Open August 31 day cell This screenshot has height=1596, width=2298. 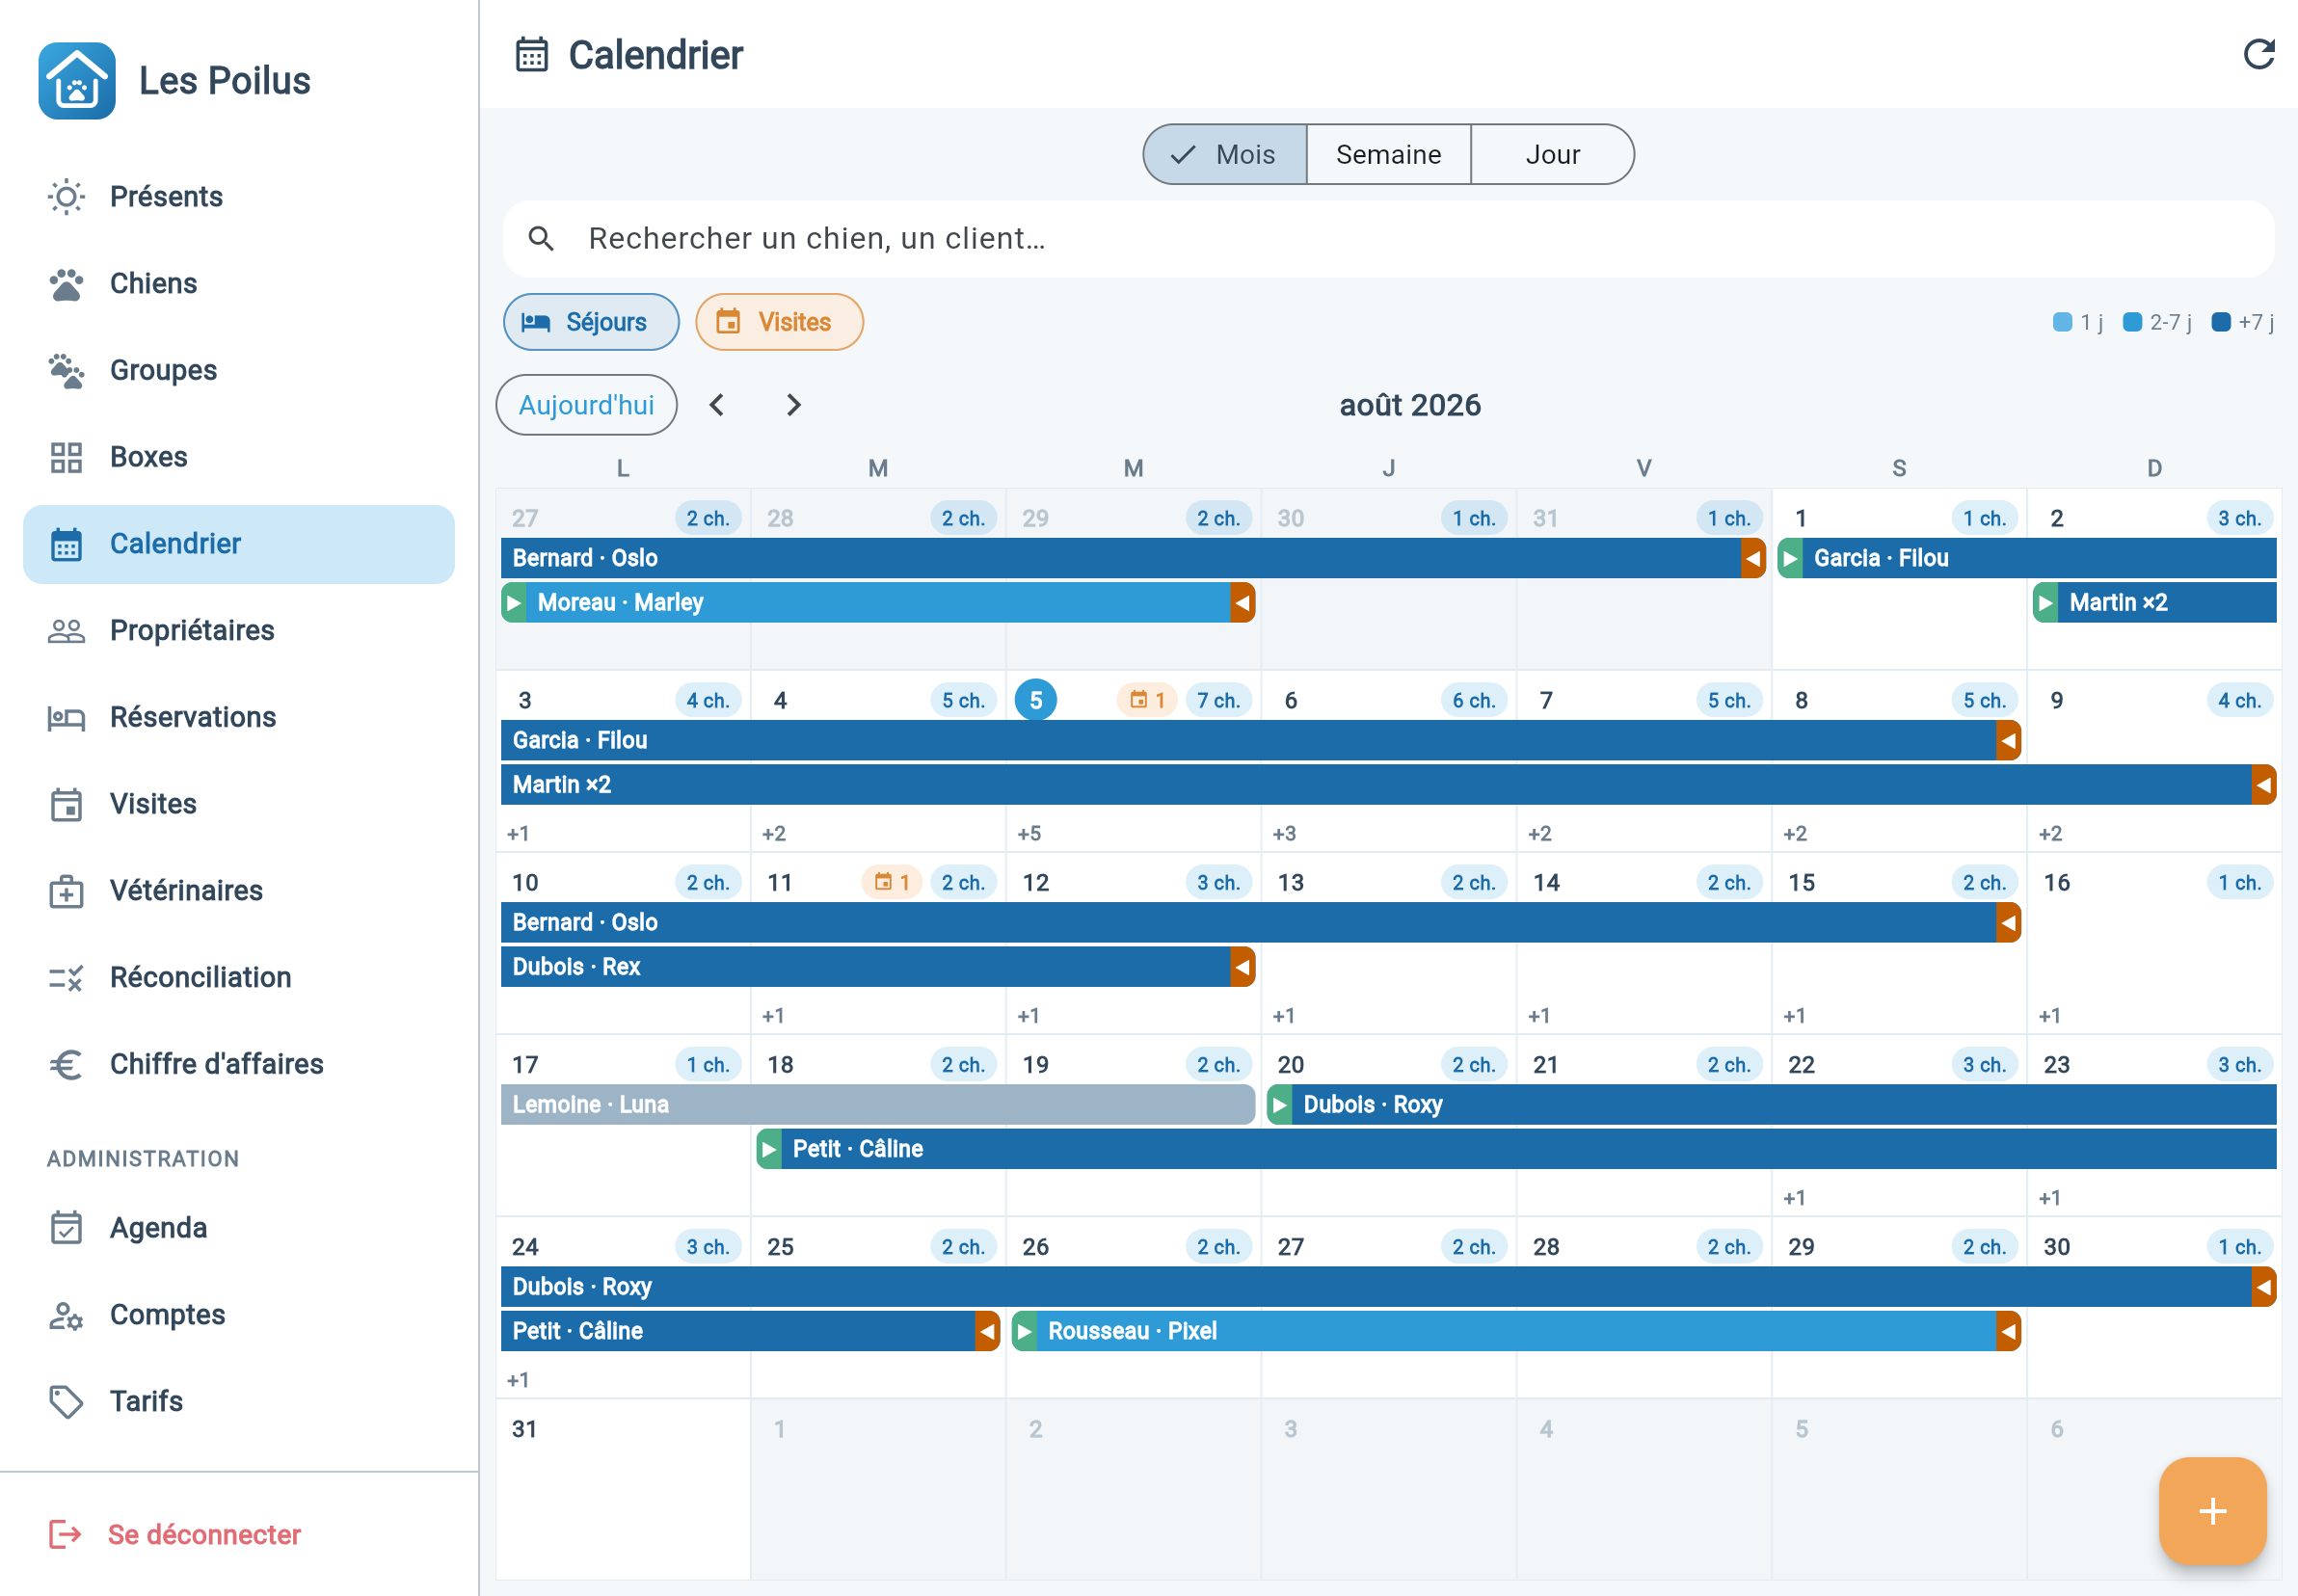tap(623, 1489)
